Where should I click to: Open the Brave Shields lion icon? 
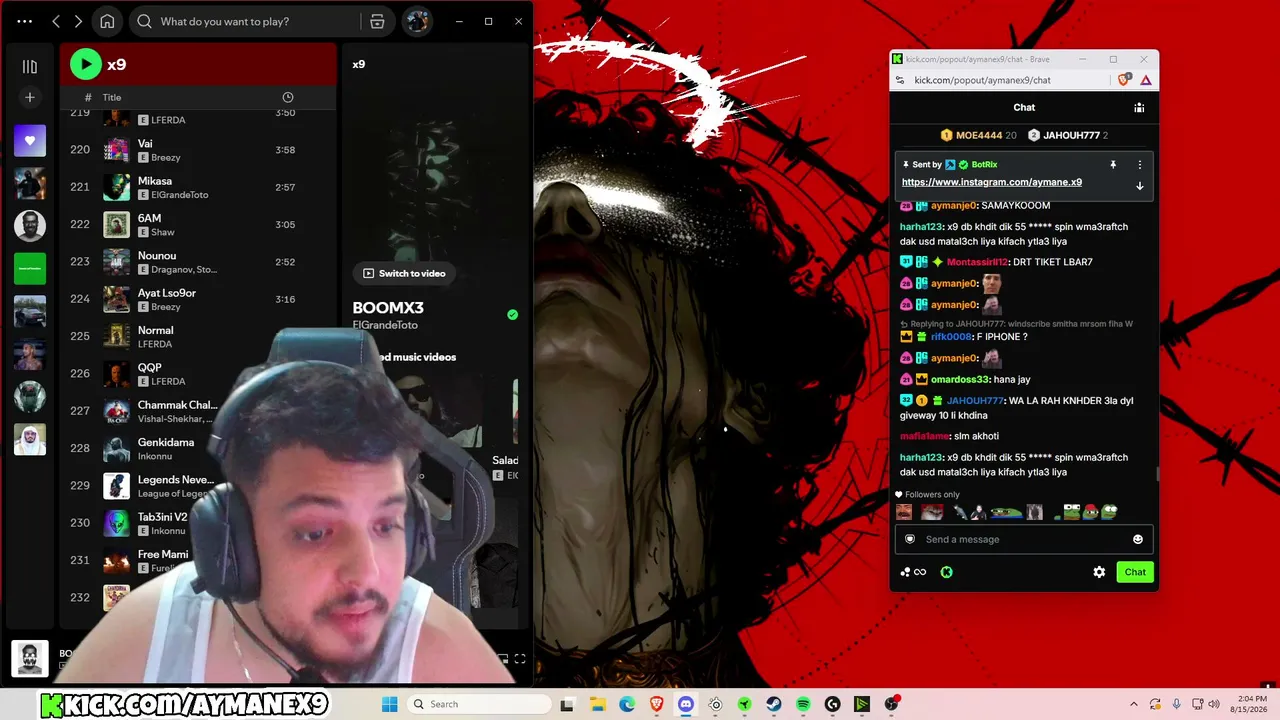tap(1126, 80)
